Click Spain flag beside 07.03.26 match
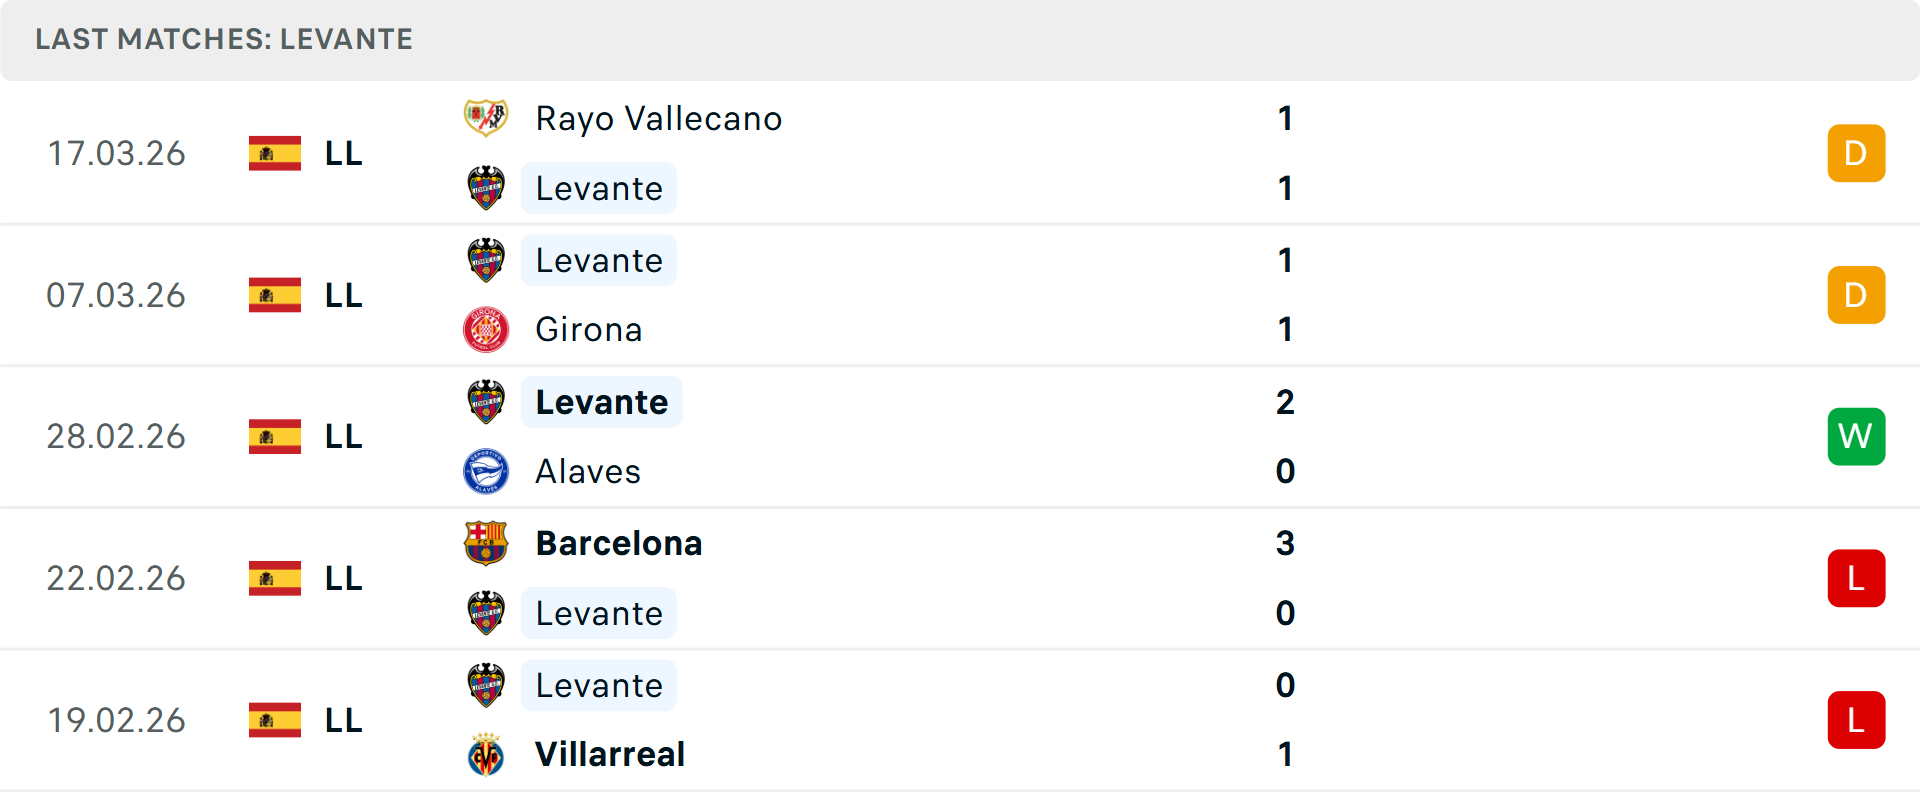 [275, 295]
